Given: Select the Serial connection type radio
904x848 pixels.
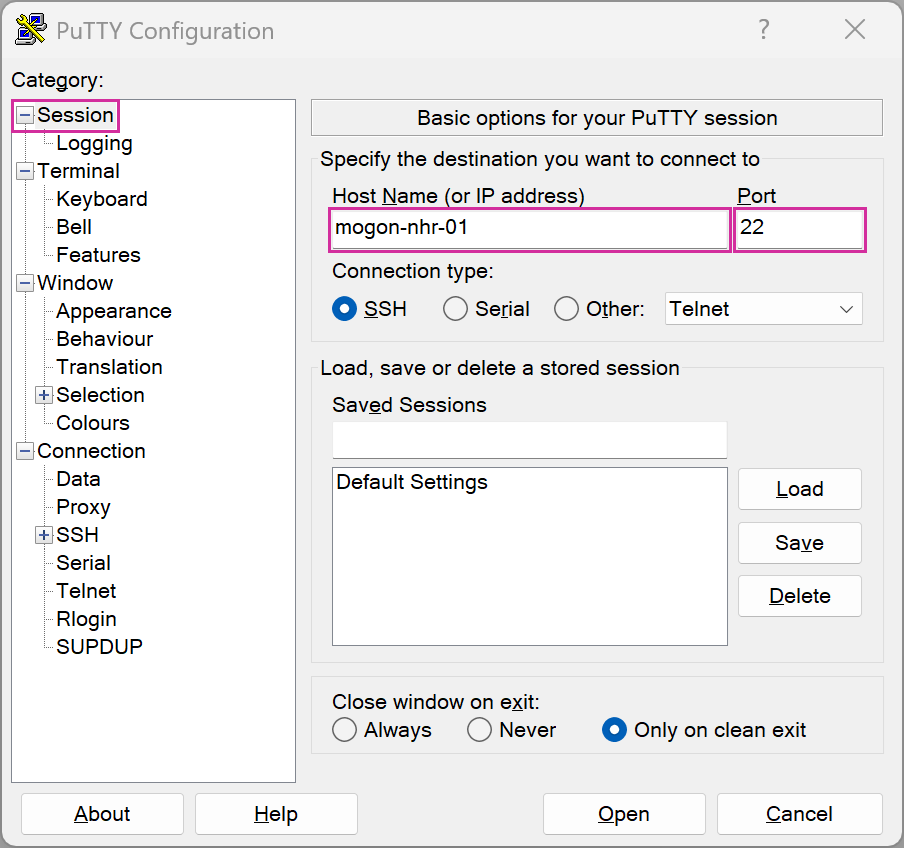Looking at the screenshot, I should tap(456, 309).
